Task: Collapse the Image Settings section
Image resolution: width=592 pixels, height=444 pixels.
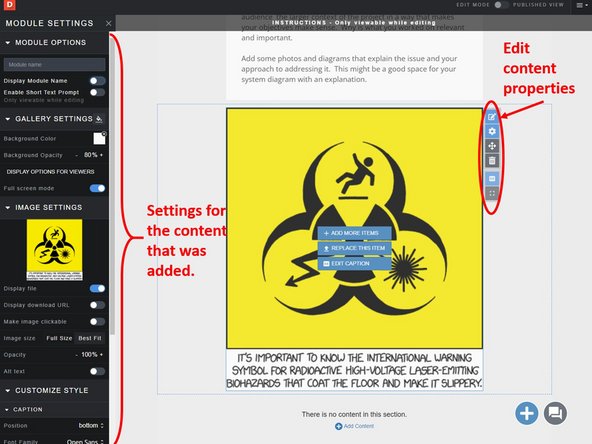Action: coord(8,208)
